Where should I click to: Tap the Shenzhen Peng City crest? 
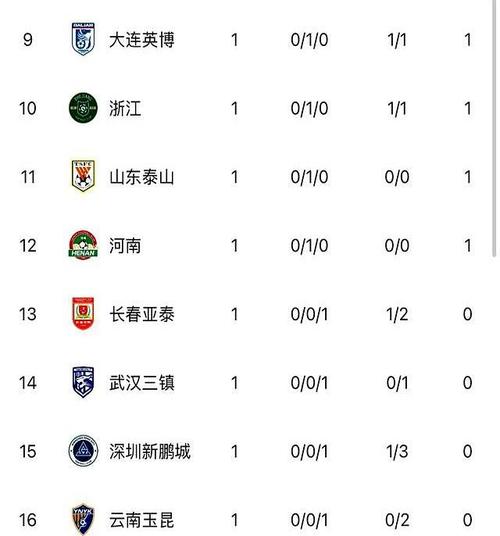[83, 451]
